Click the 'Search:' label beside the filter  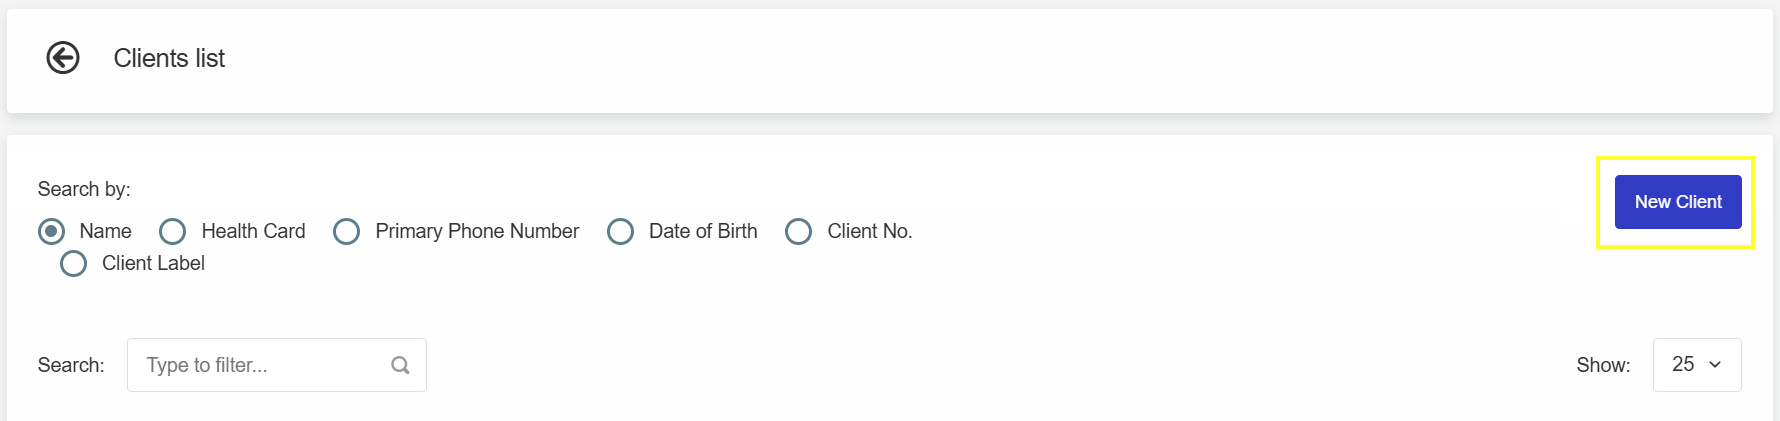[x=71, y=365]
